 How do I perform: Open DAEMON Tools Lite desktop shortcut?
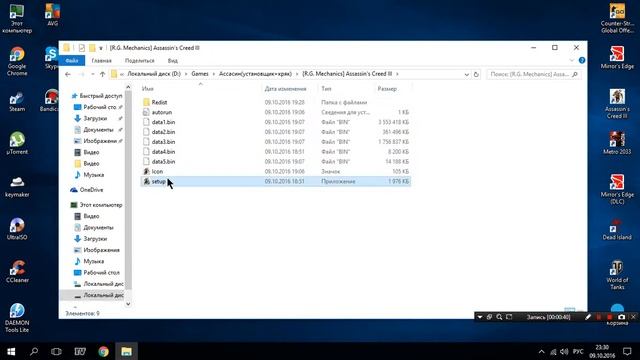(x=17, y=318)
